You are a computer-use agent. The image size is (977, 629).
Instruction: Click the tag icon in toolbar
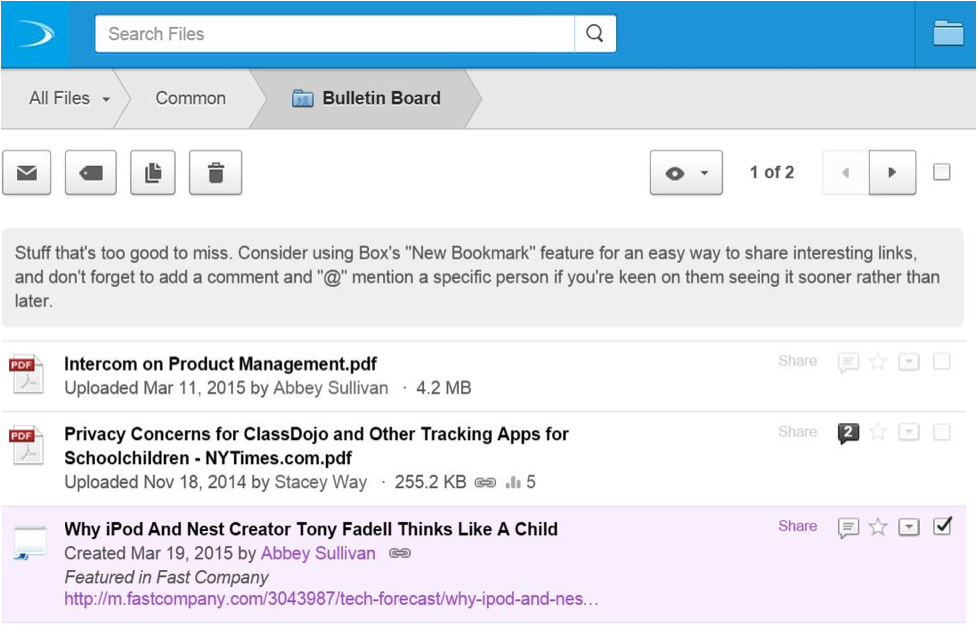coord(90,173)
